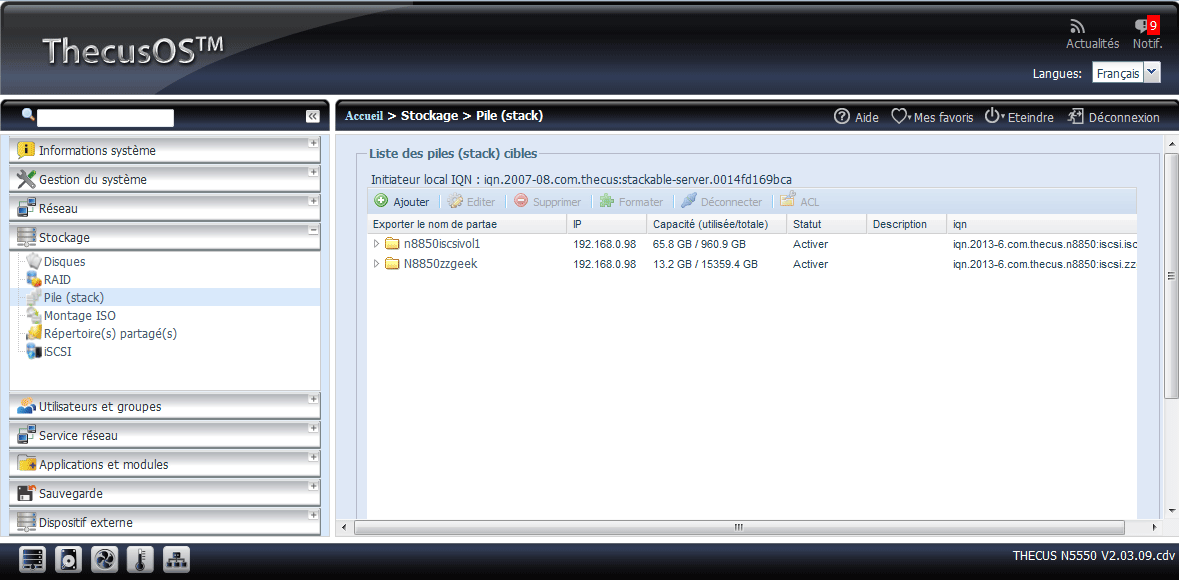Open the RAID status icon in bottom bar

pyautogui.click(x=32, y=559)
